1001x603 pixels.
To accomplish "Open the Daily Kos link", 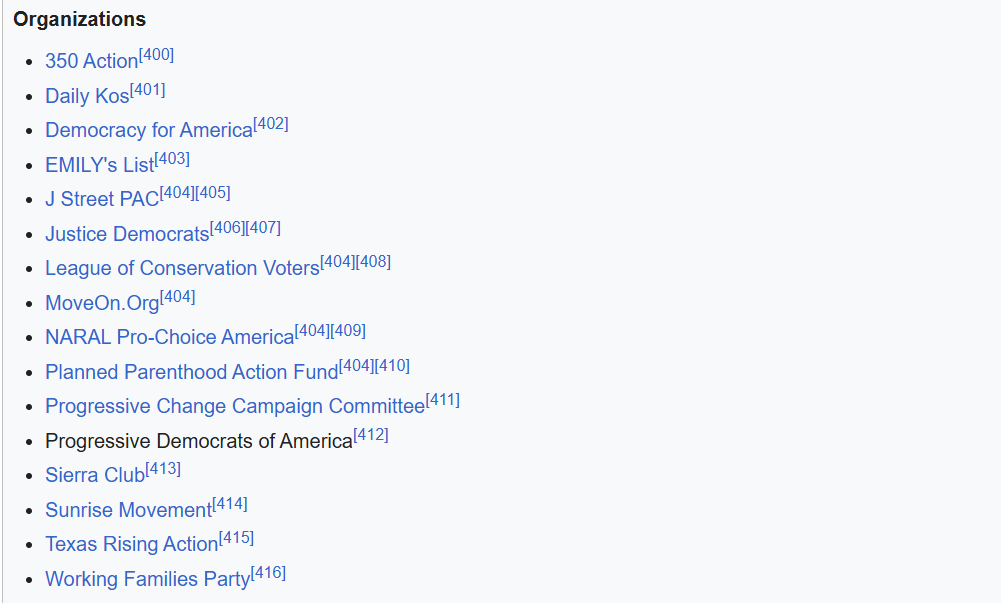I will point(87,96).
